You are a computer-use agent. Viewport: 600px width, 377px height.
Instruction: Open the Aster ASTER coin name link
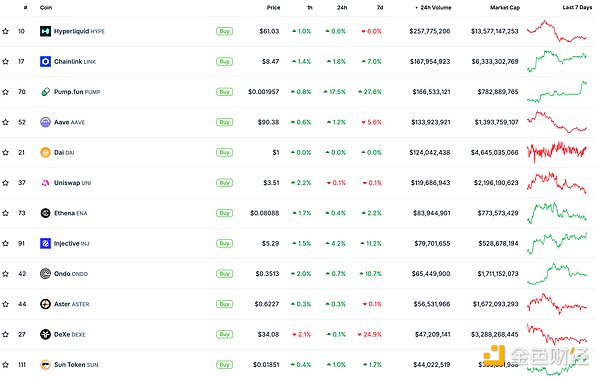click(72, 304)
